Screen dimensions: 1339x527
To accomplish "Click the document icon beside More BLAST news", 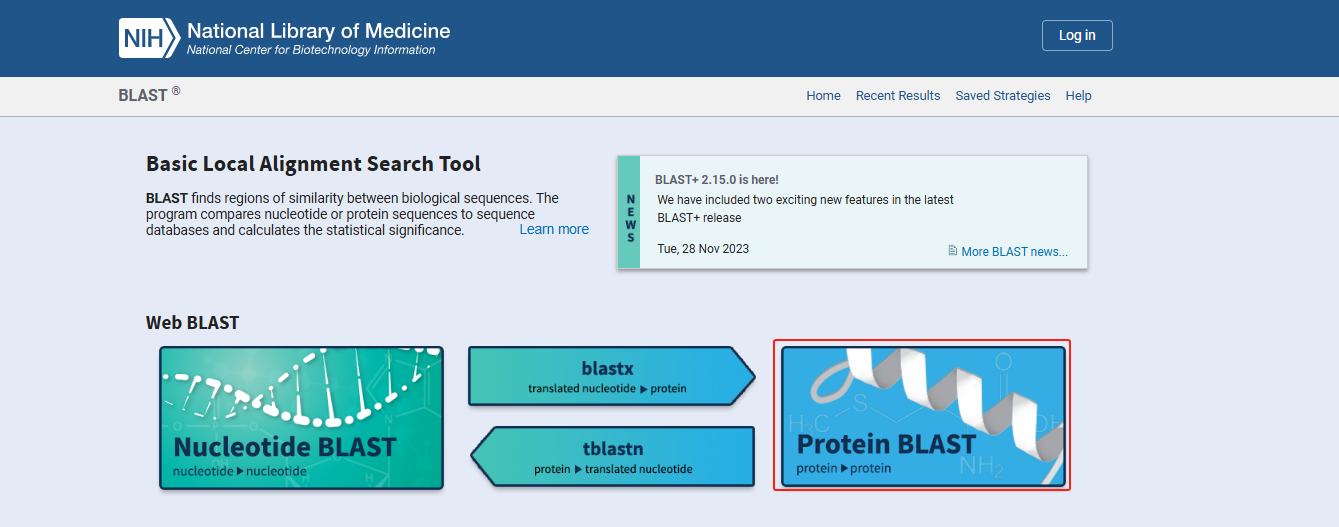I will [953, 251].
